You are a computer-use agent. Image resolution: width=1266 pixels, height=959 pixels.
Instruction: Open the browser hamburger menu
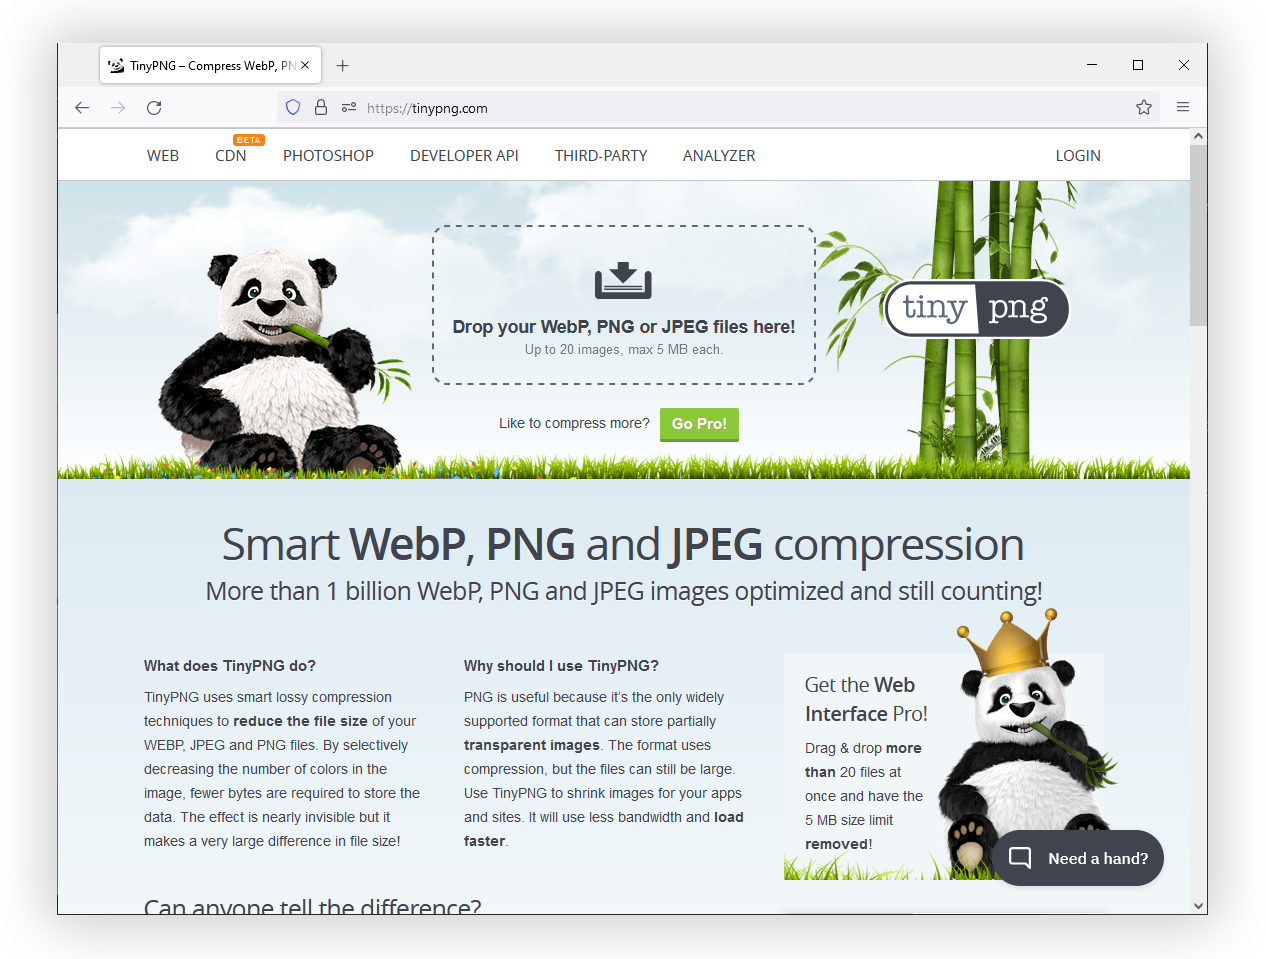click(x=1183, y=107)
